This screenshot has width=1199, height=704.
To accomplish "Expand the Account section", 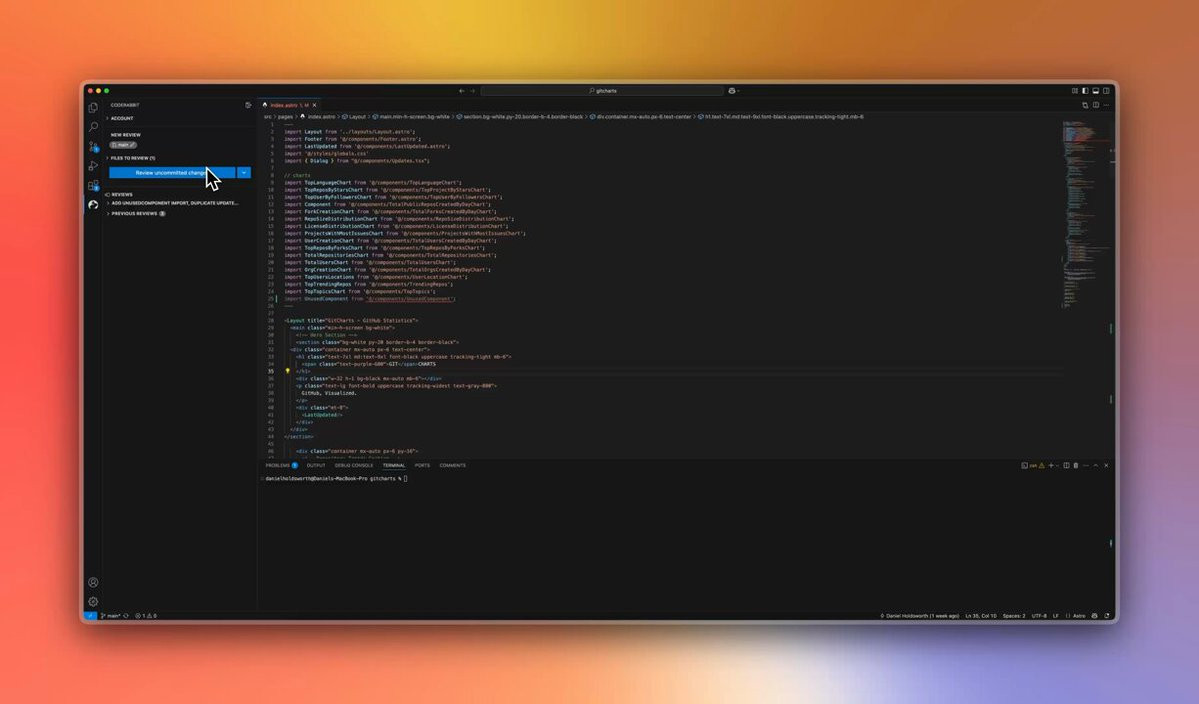I will click(x=120, y=118).
